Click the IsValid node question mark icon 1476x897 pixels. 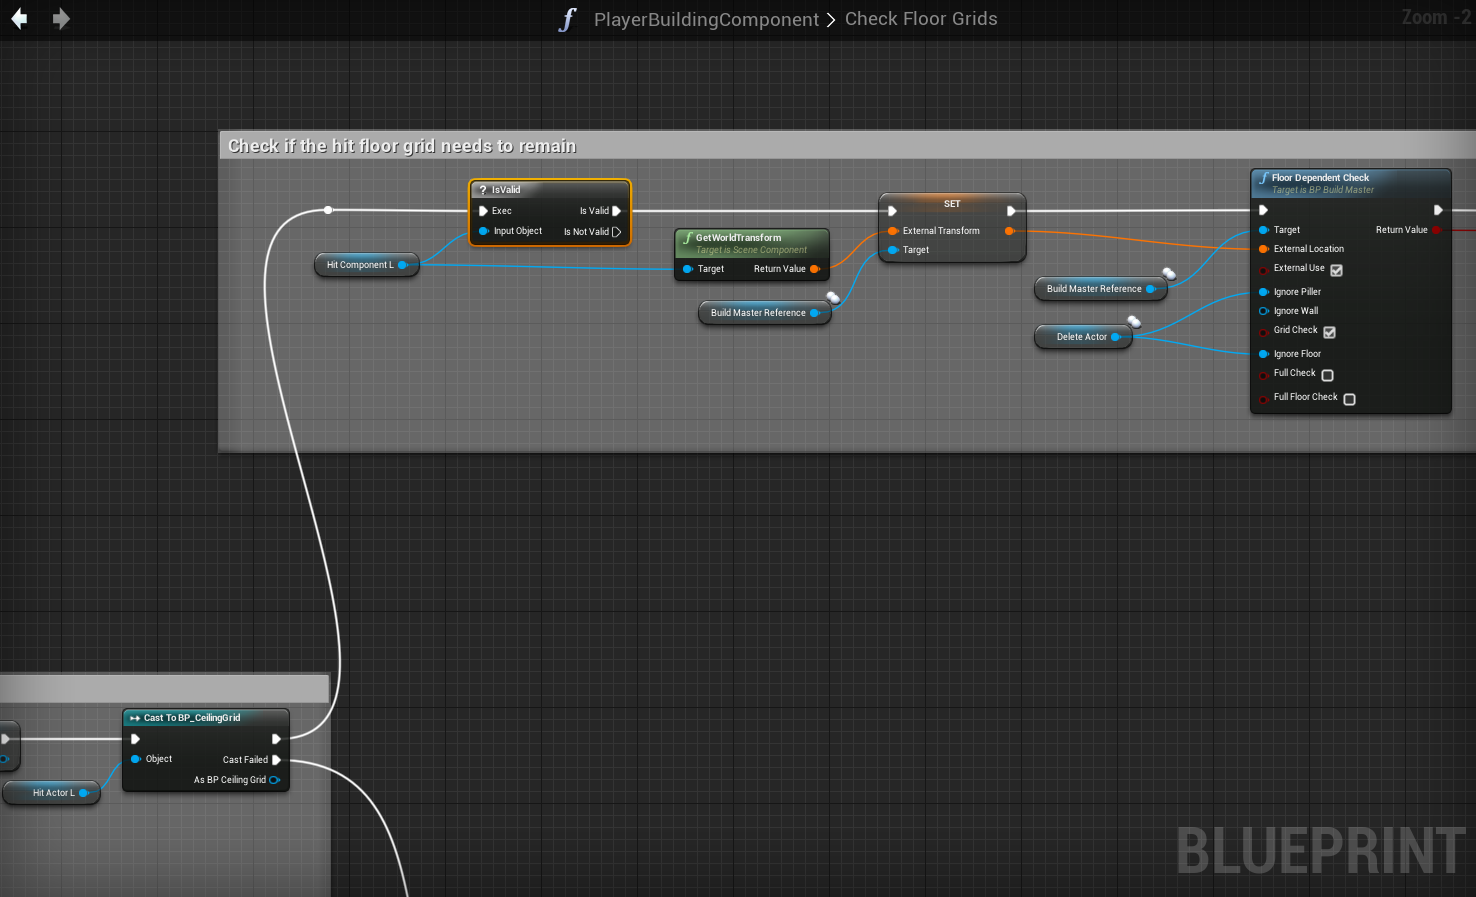(483, 190)
